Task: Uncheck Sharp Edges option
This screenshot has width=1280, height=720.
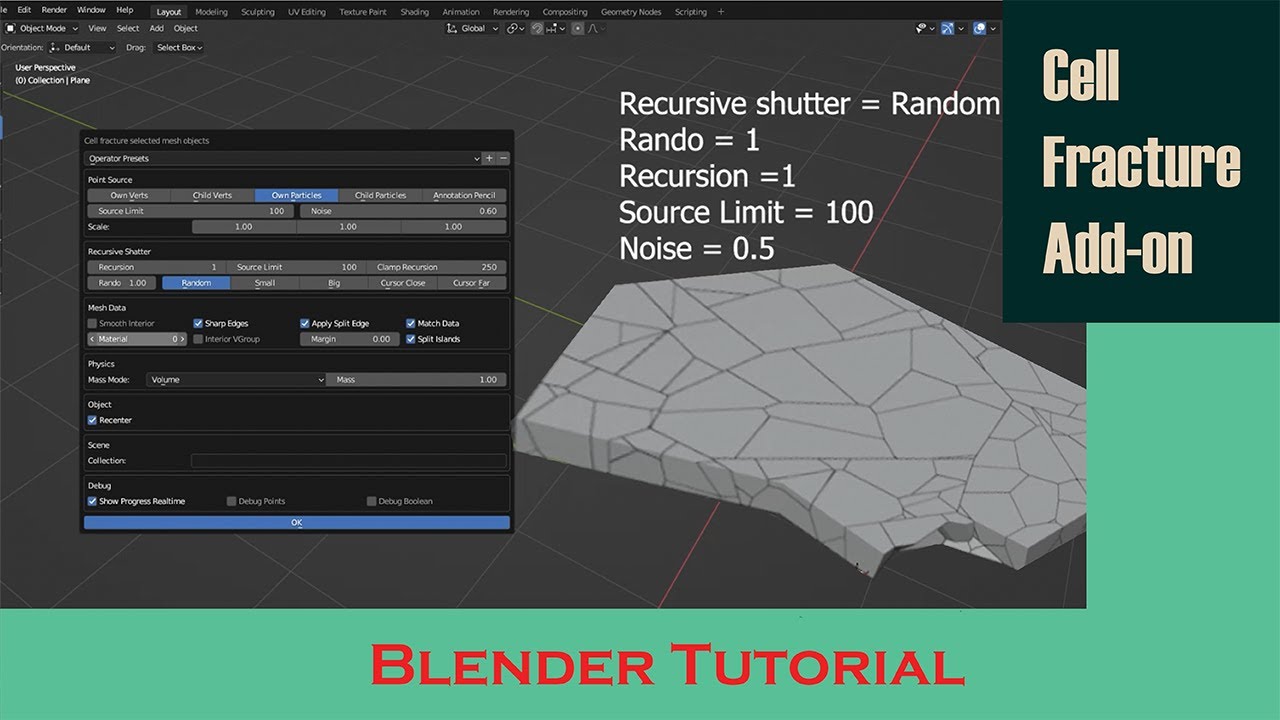Action: pos(198,323)
